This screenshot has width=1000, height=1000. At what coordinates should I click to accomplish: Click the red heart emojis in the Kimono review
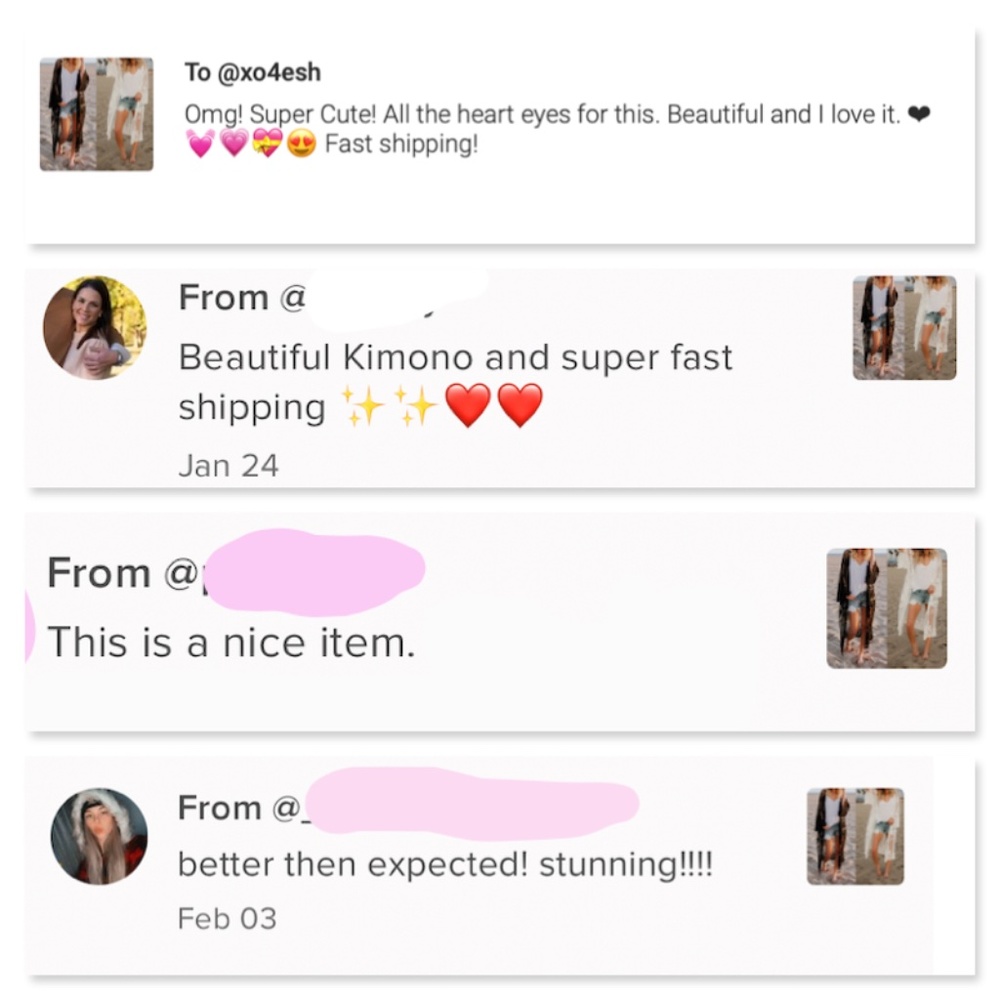tap(495, 406)
